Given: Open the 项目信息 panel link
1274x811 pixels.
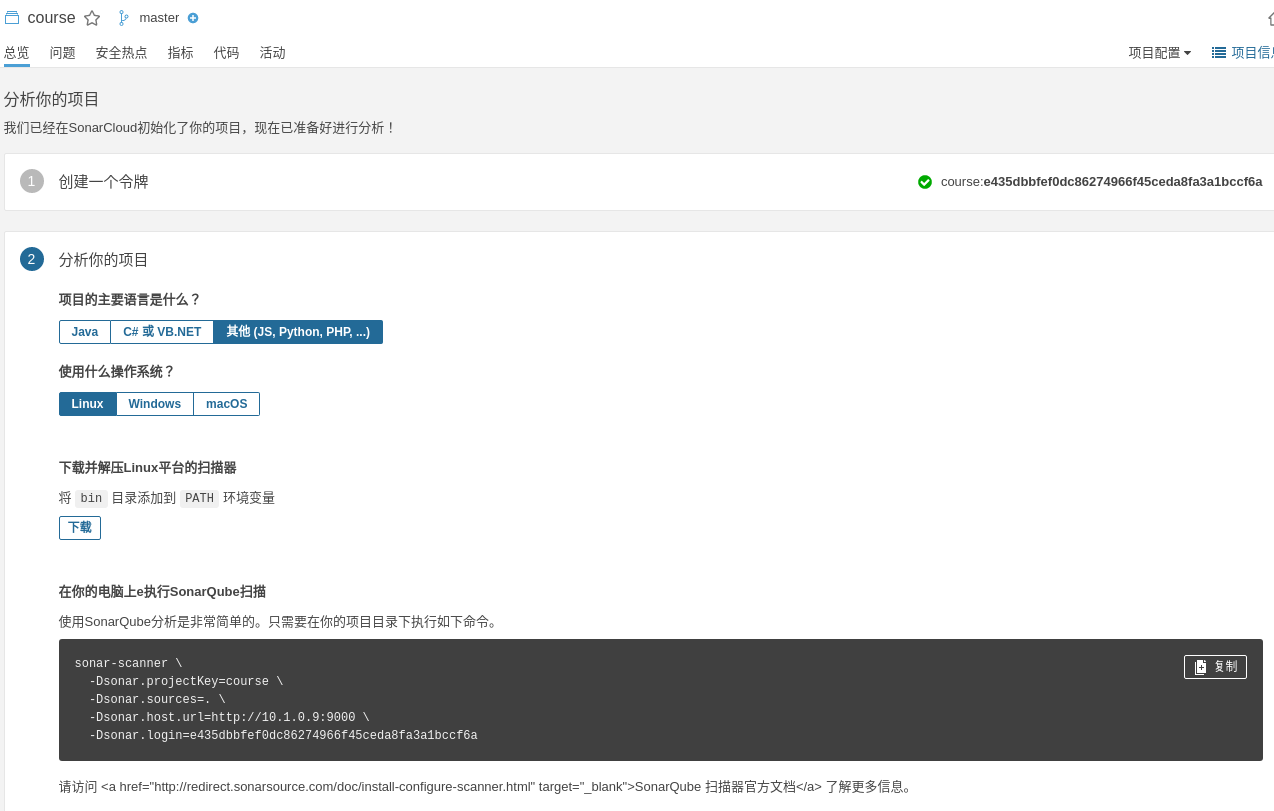Looking at the screenshot, I should click(1242, 53).
